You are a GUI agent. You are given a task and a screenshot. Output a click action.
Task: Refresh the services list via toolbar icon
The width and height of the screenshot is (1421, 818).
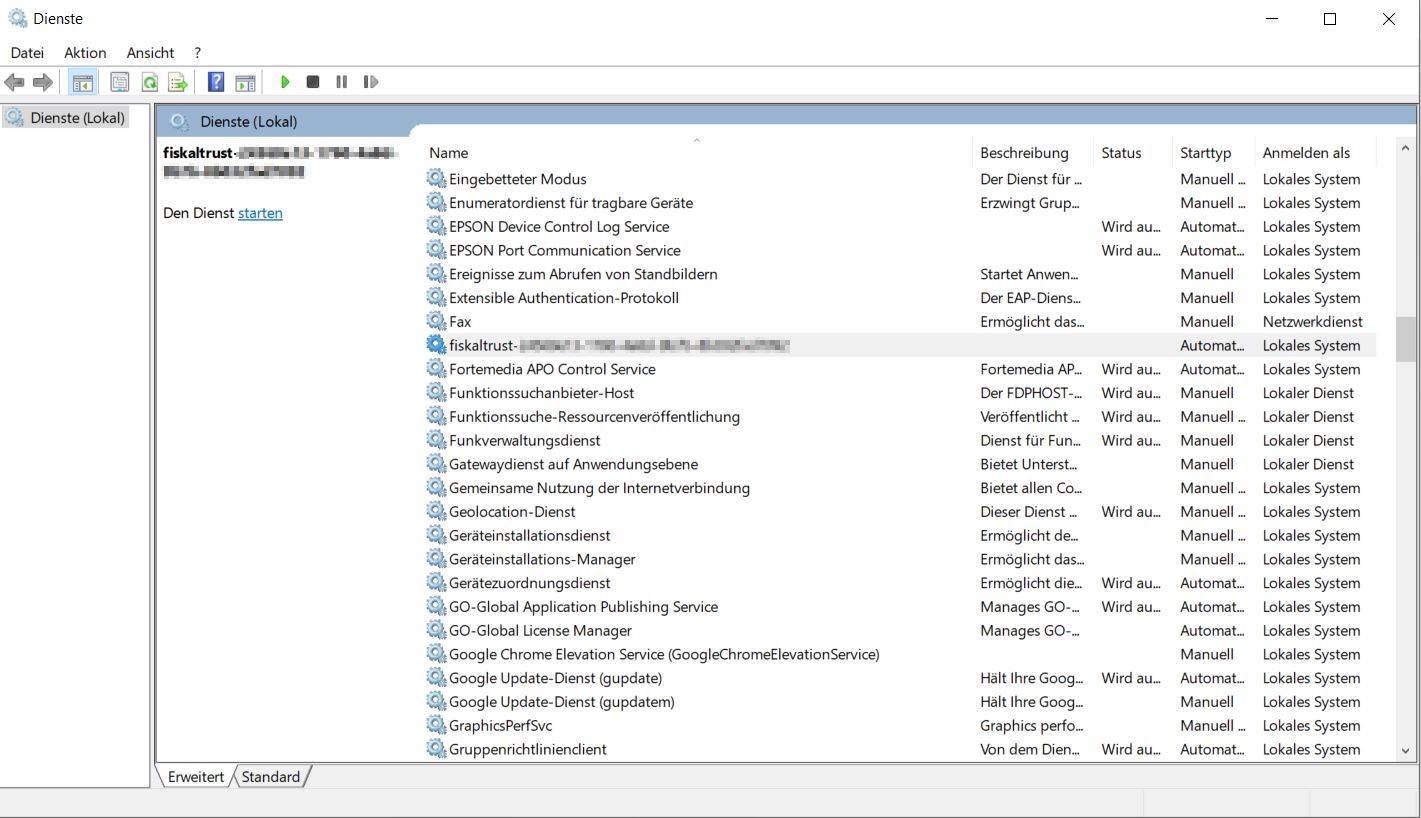(x=150, y=82)
